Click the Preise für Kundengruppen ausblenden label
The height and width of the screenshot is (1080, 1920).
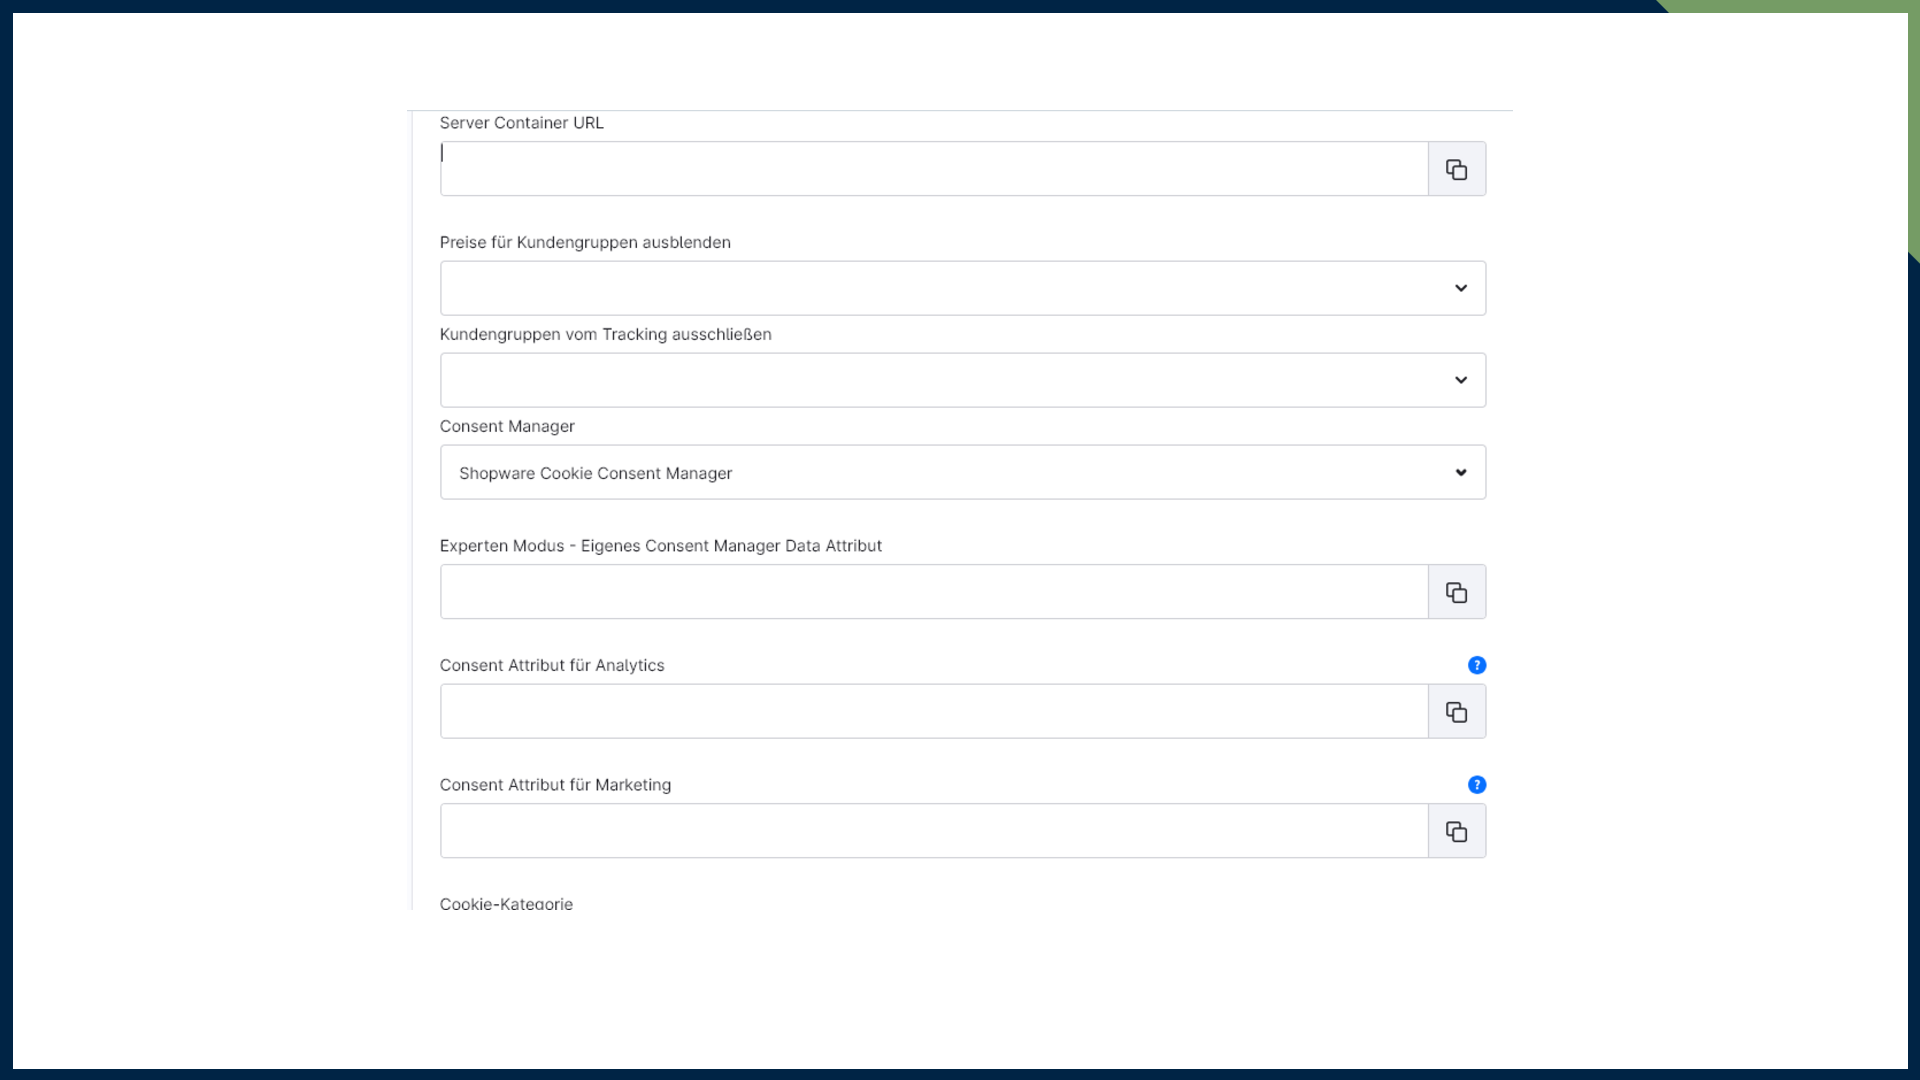585,242
